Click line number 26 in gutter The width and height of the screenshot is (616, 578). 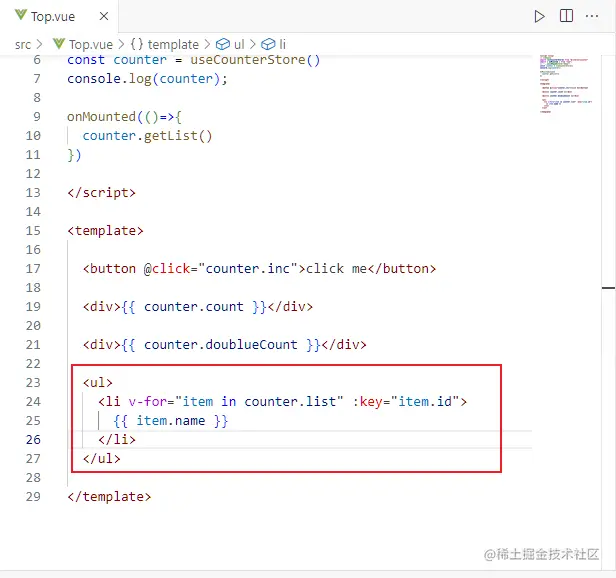(33, 439)
